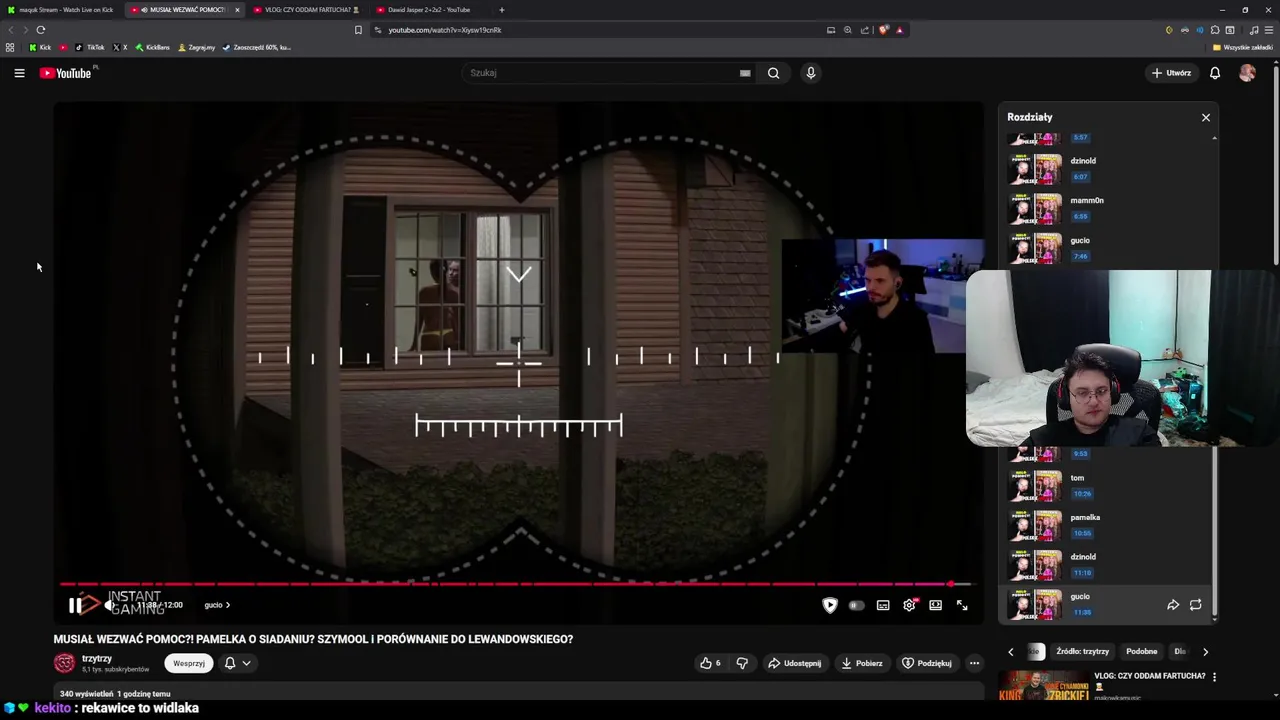Click the shield icon in player controls
The image size is (1280, 720).
point(830,605)
